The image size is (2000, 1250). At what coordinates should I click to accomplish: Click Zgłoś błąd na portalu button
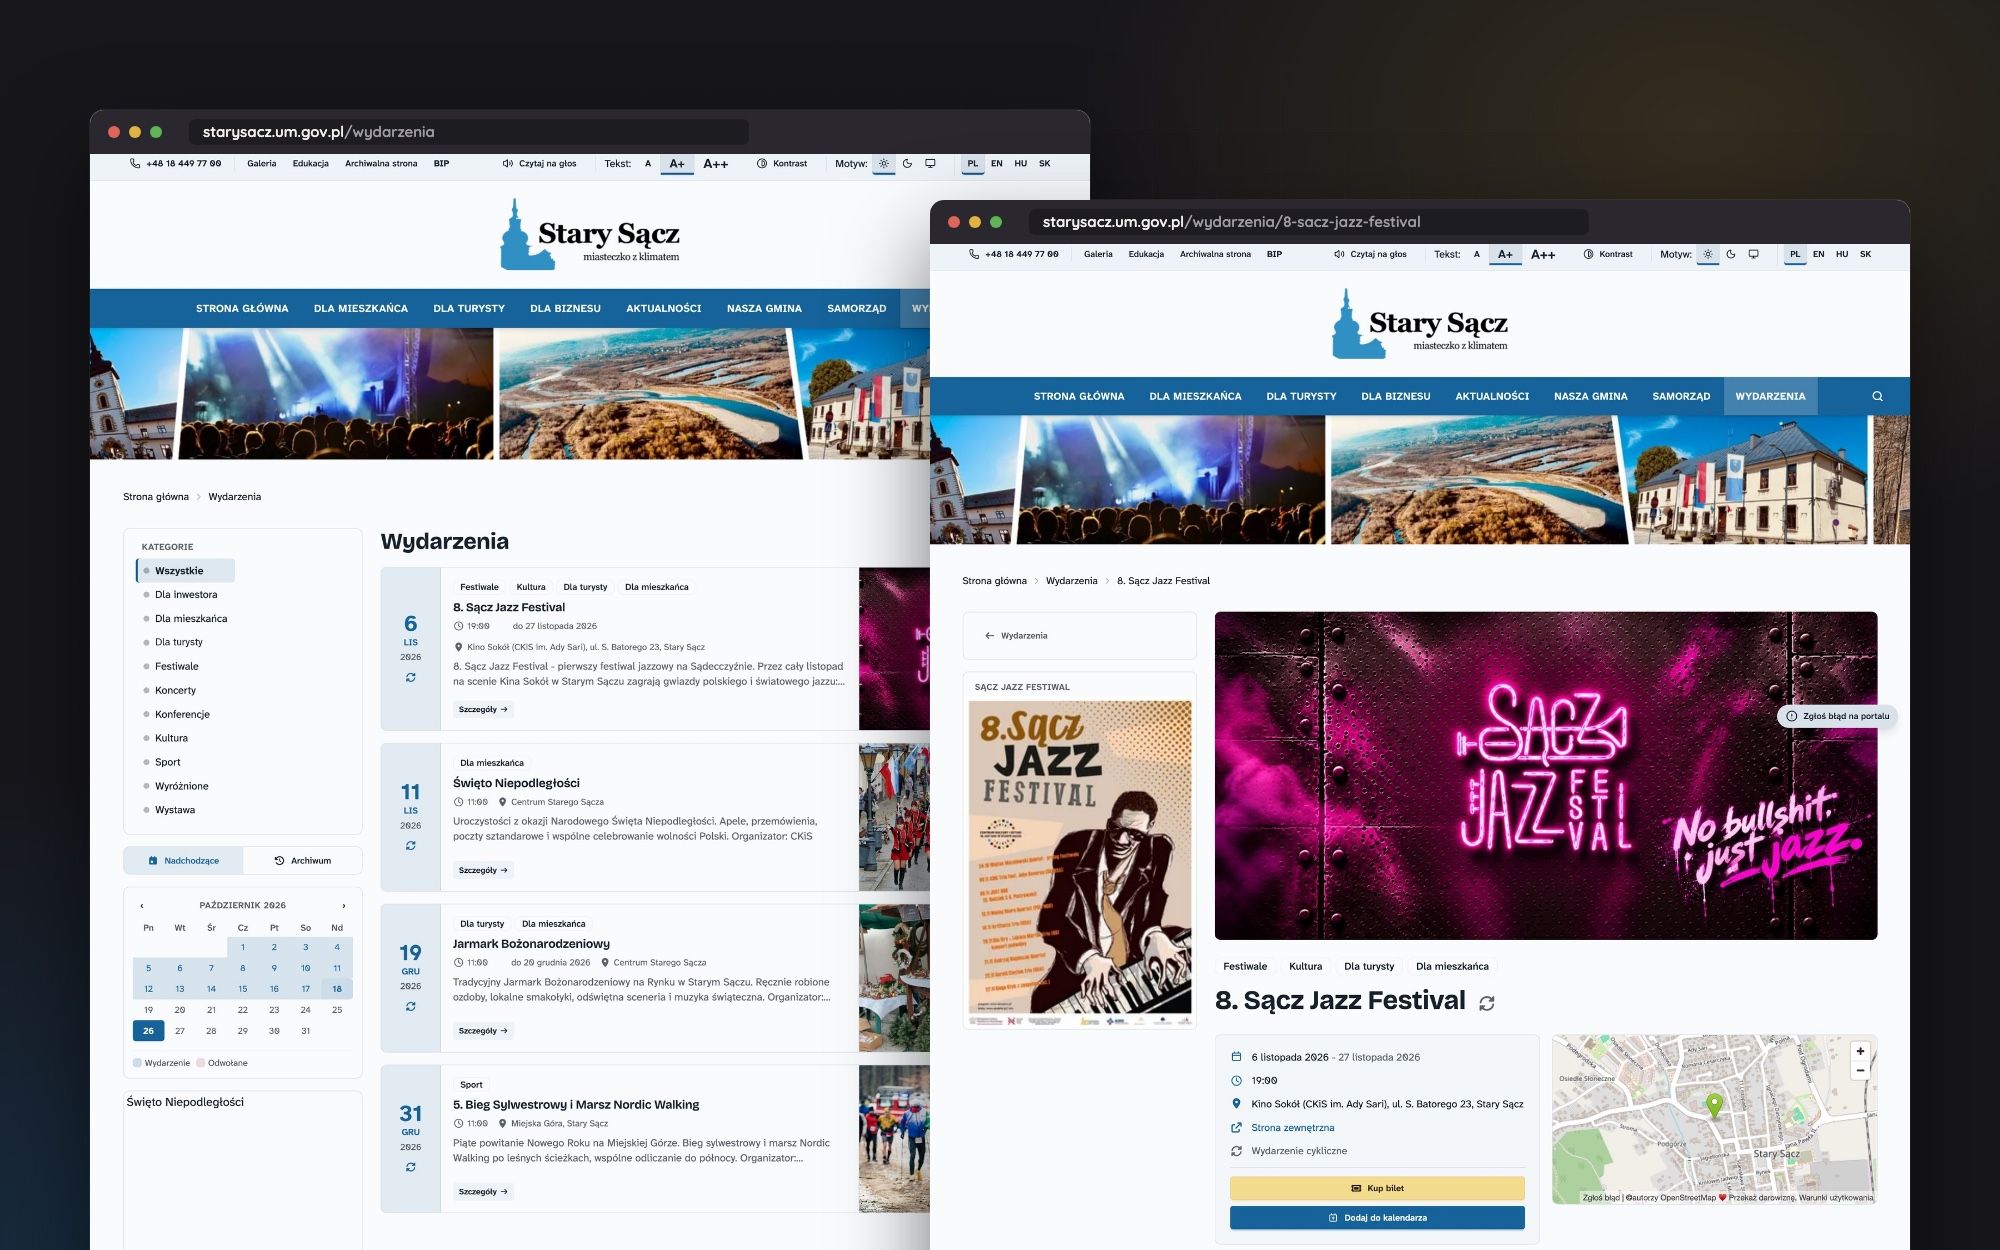1838,716
